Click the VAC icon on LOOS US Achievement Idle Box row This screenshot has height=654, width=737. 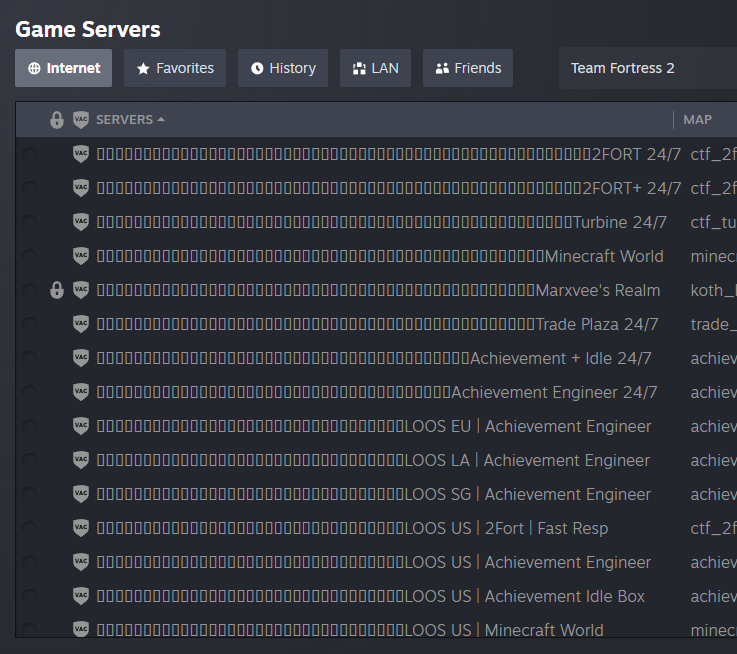tap(81, 596)
